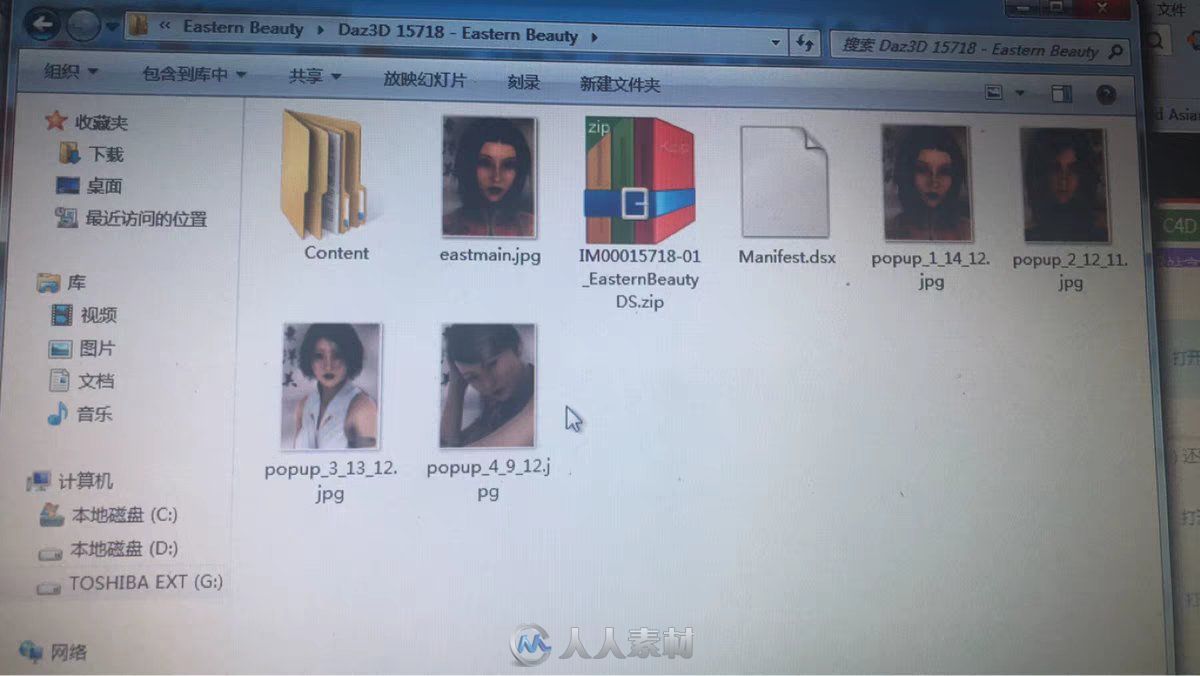Screen dimensions: 1200x676
Task: Click Daz3D 15718 - Eastern Beauty breadcrumb
Action: tap(456, 35)
